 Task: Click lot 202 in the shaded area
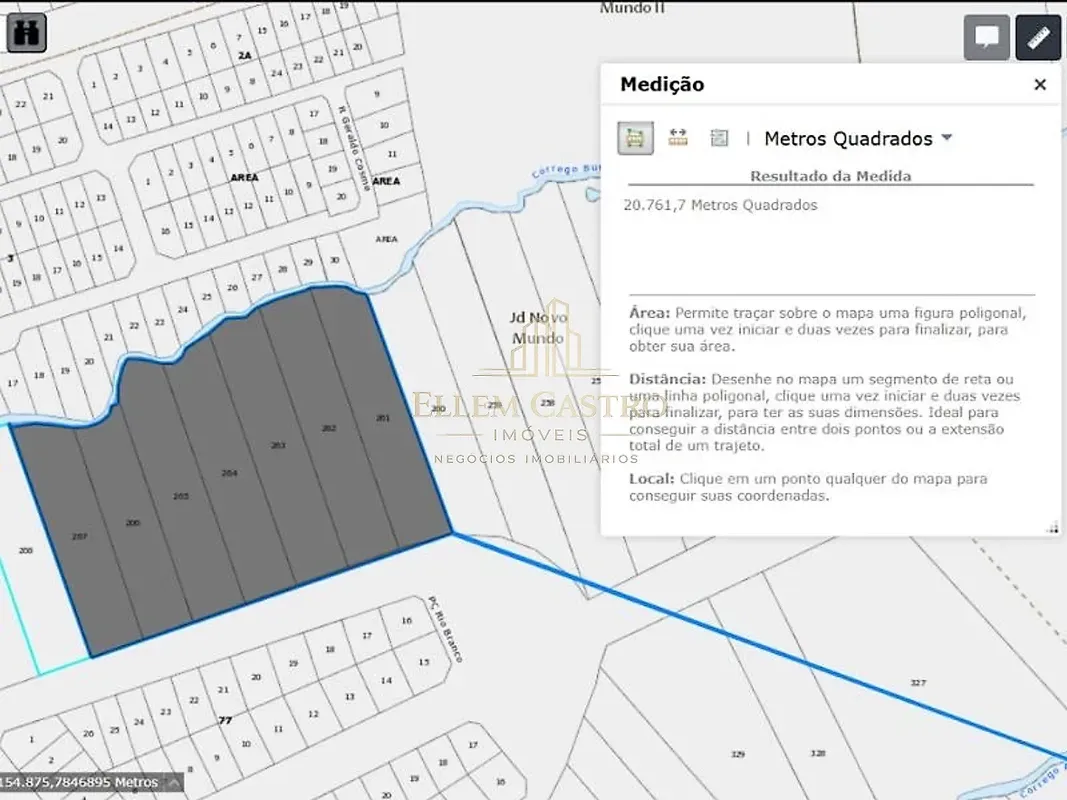coord(329,428)
